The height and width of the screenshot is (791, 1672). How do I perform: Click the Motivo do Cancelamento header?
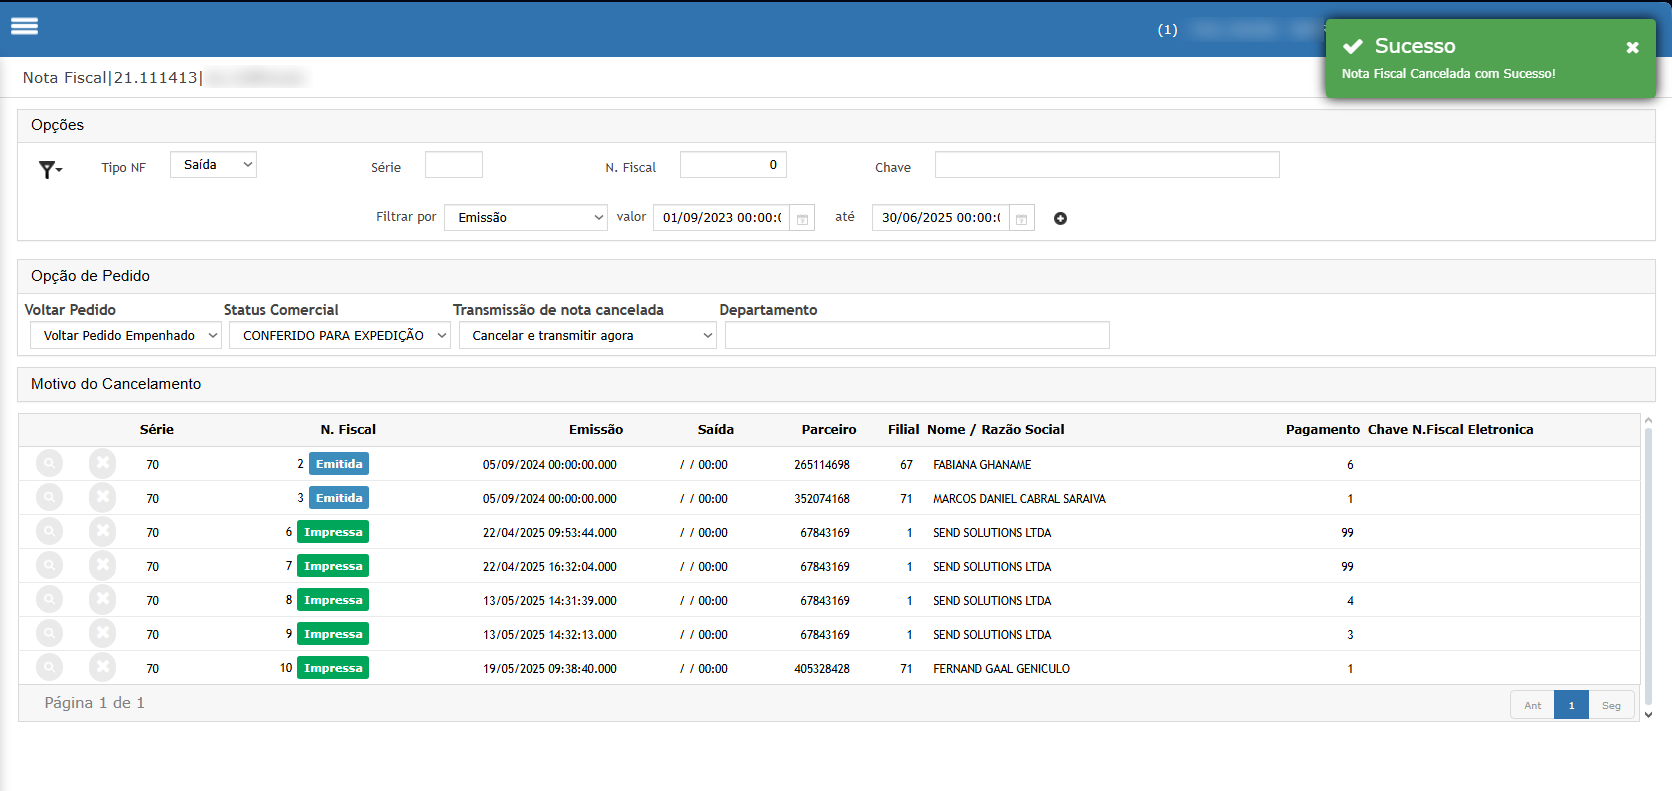click(x=116, y=384)
